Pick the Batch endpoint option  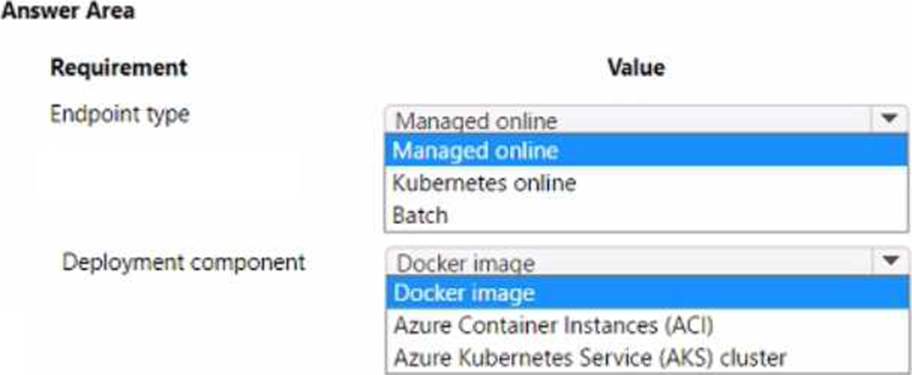tap(646, 215)
